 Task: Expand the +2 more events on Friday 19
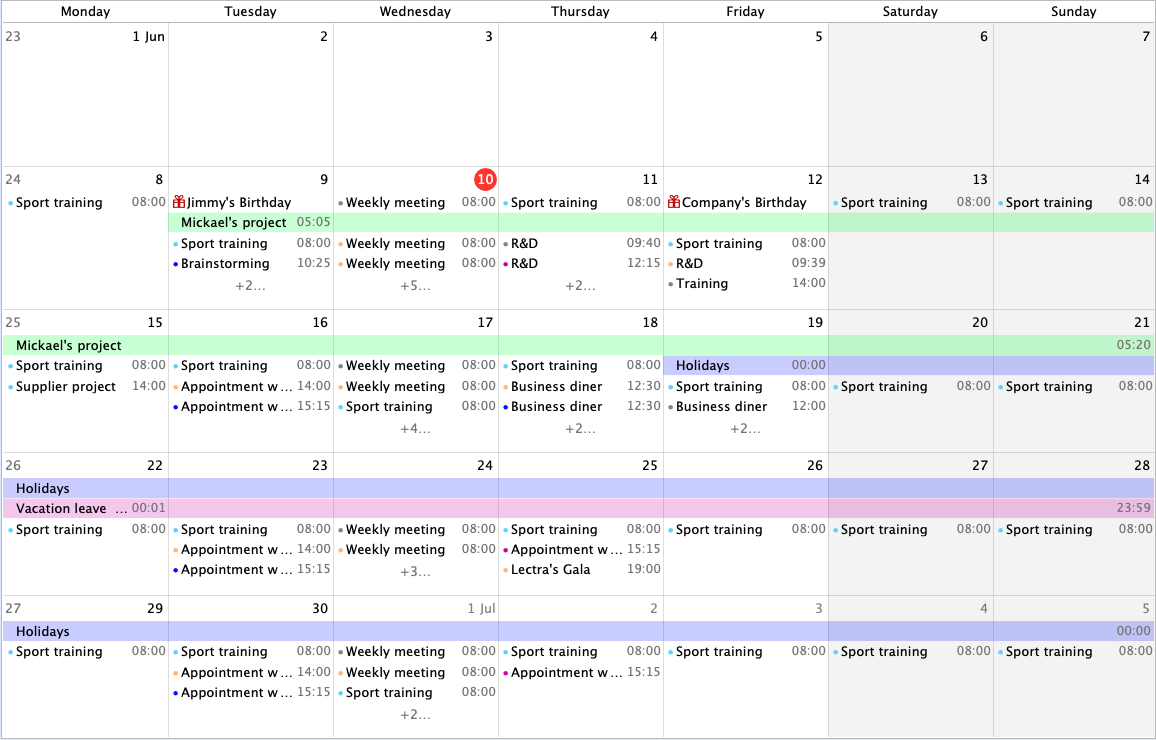pyautogui.click(x=745, y=428)
